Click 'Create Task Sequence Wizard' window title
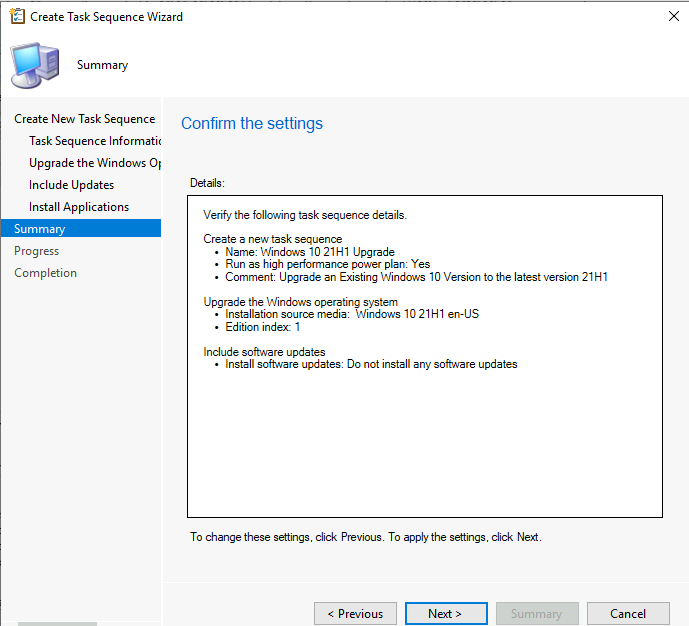The width and height of the screenshot is (689, 626). 106,17
